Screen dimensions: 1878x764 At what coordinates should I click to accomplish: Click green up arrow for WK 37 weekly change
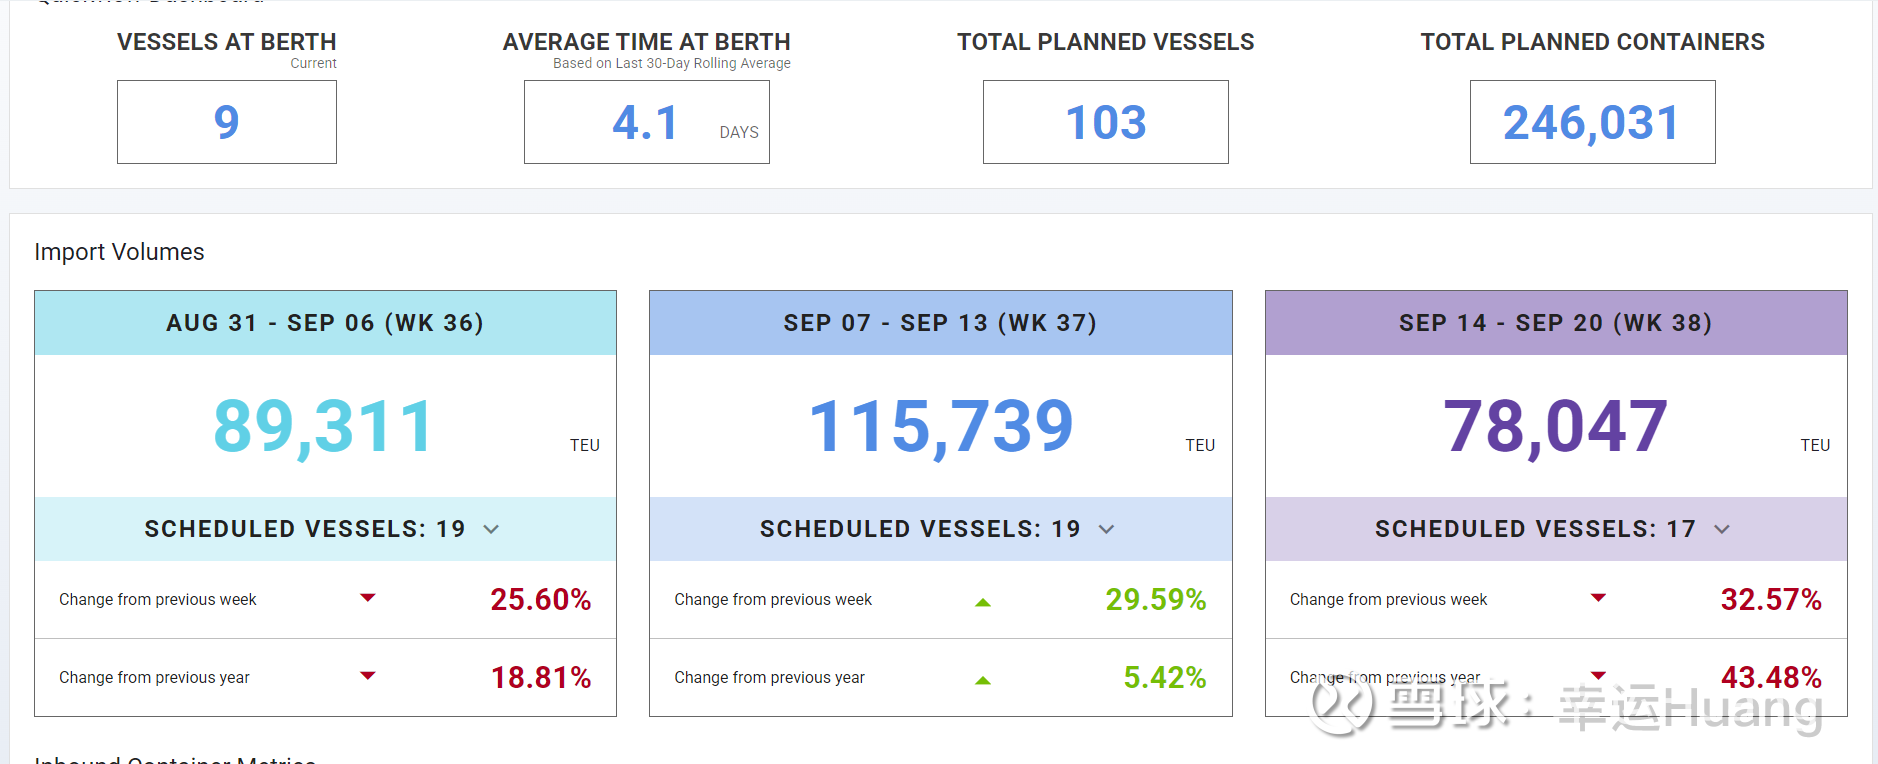(x=983, y=602)
